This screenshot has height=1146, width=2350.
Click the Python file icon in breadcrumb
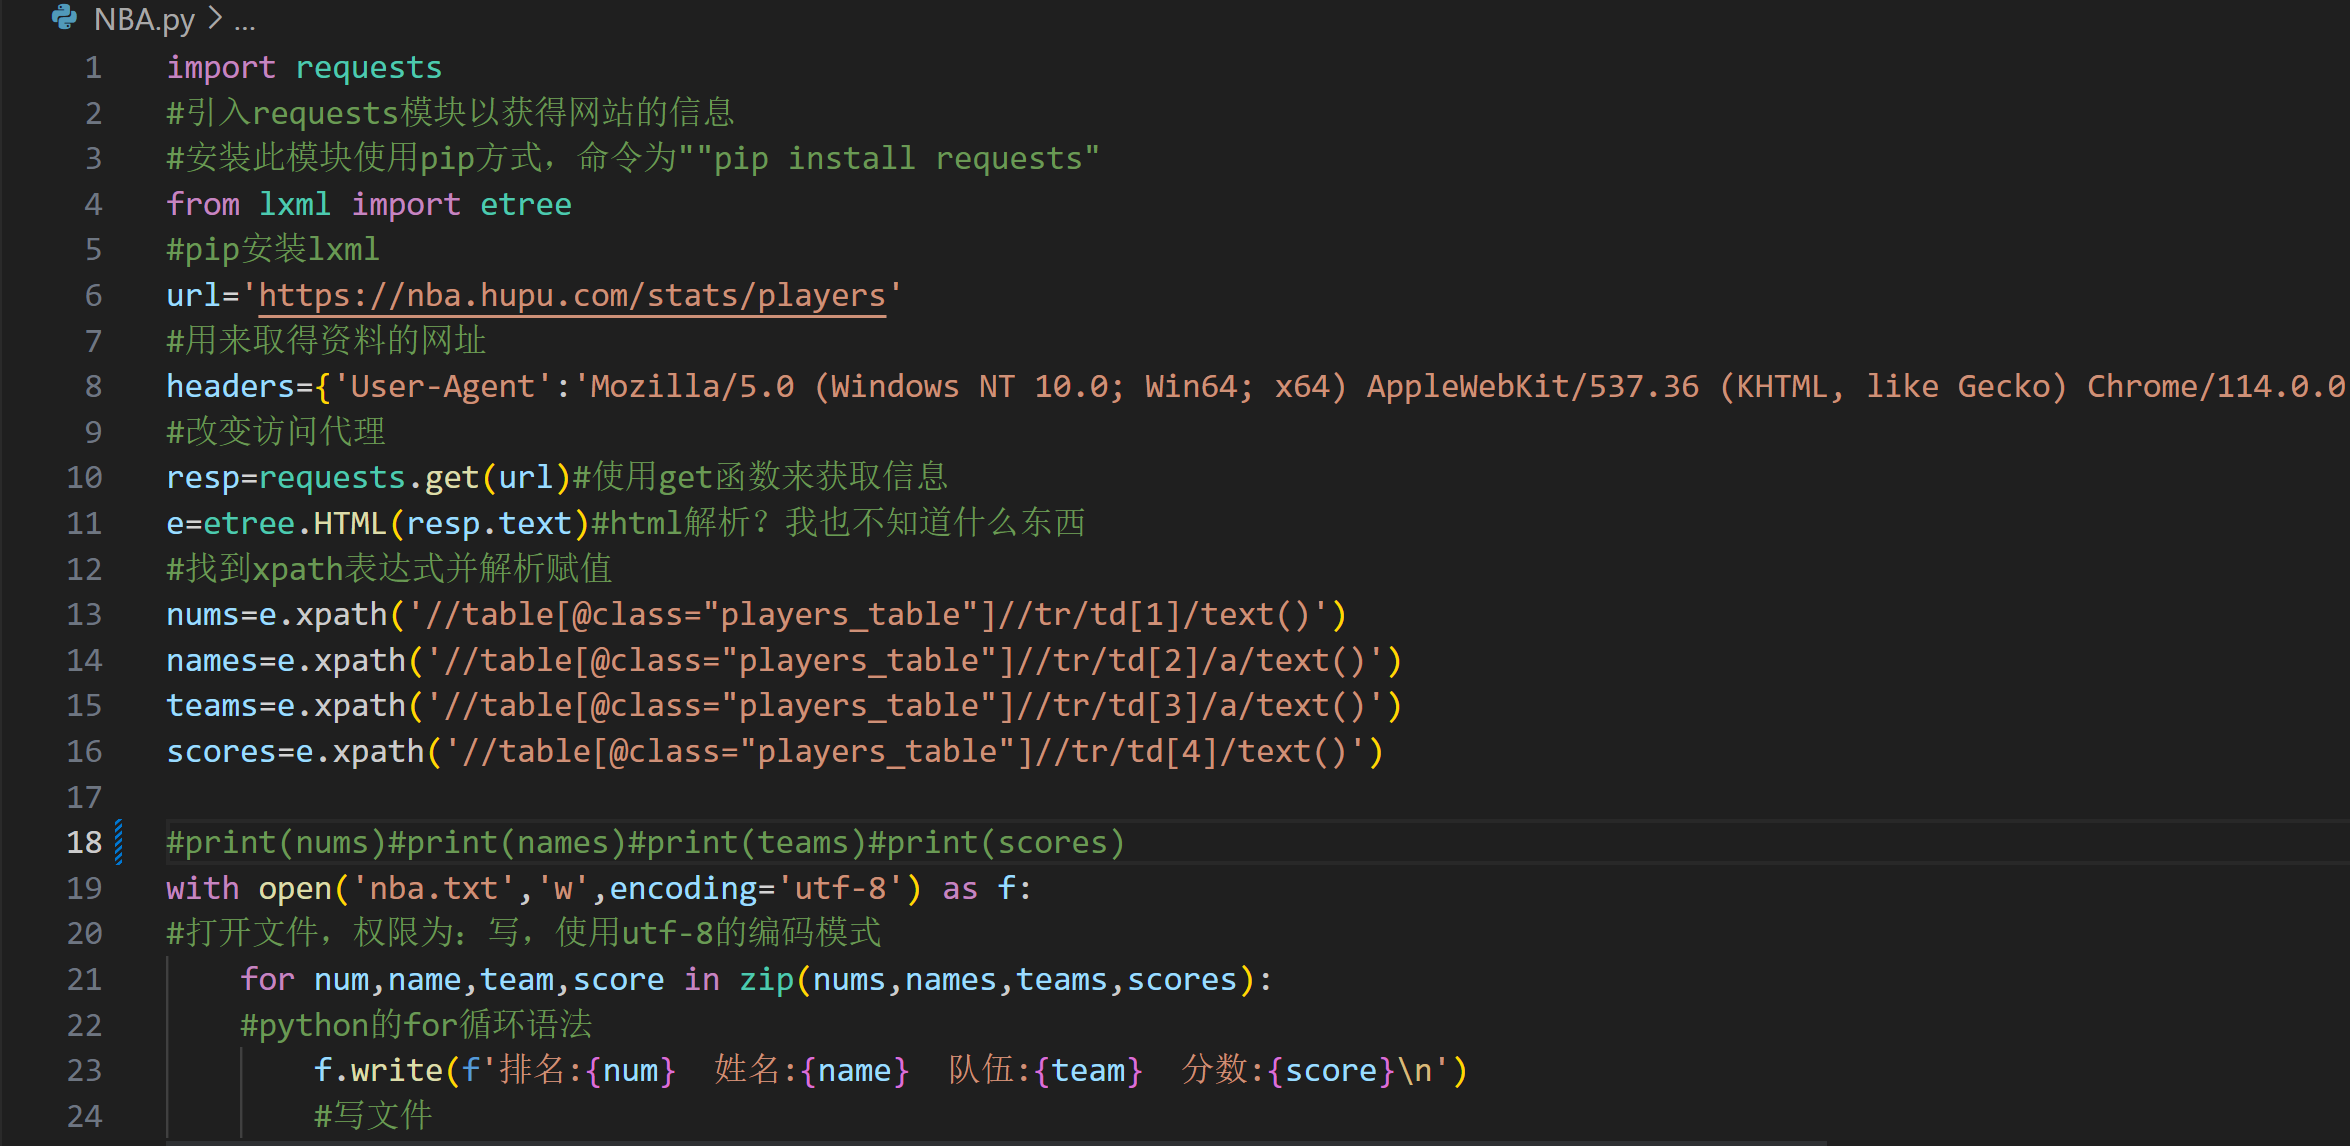pyautogui.click(x=64, y=18)
